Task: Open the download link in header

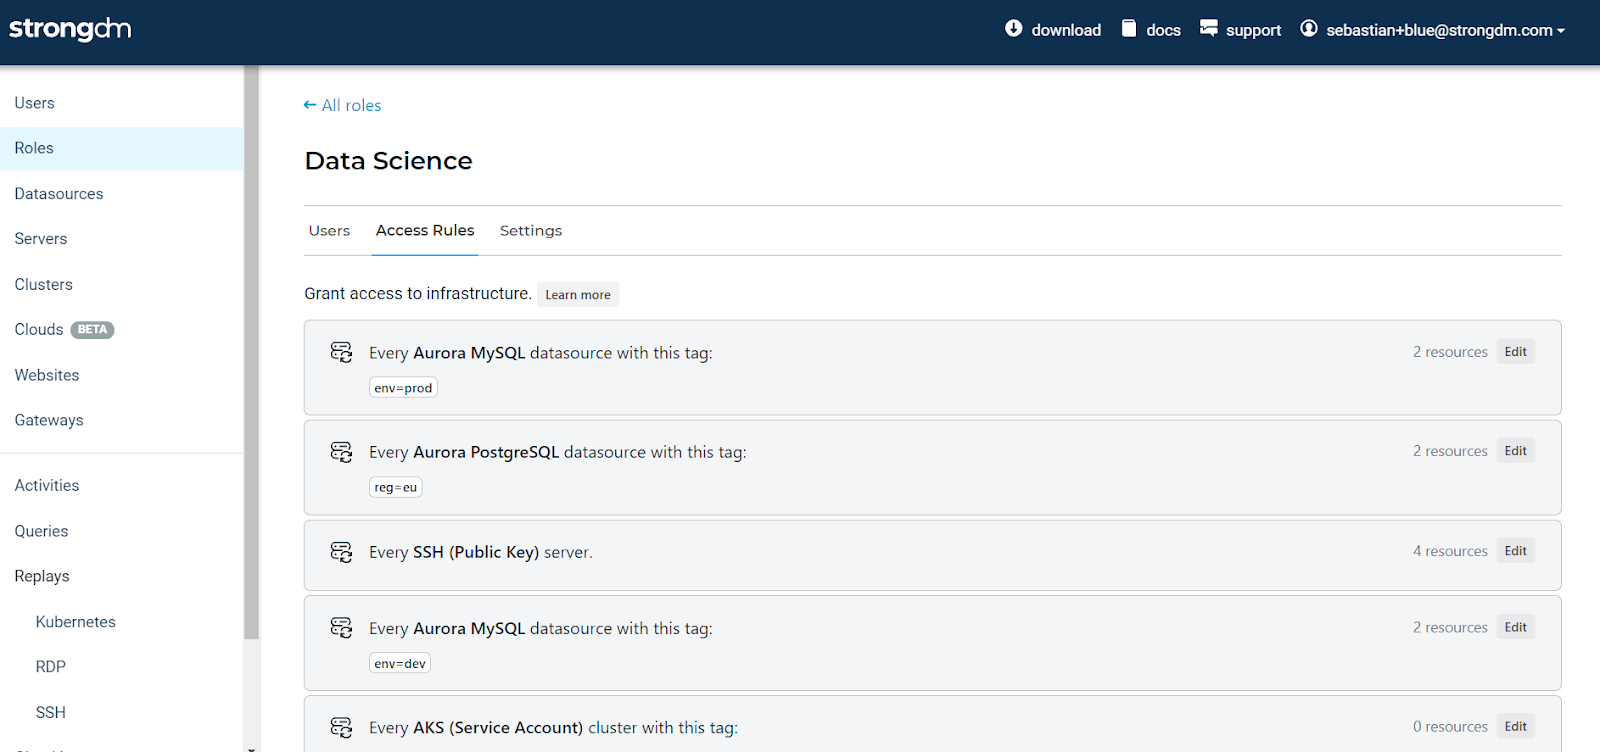Action: 1066,30
